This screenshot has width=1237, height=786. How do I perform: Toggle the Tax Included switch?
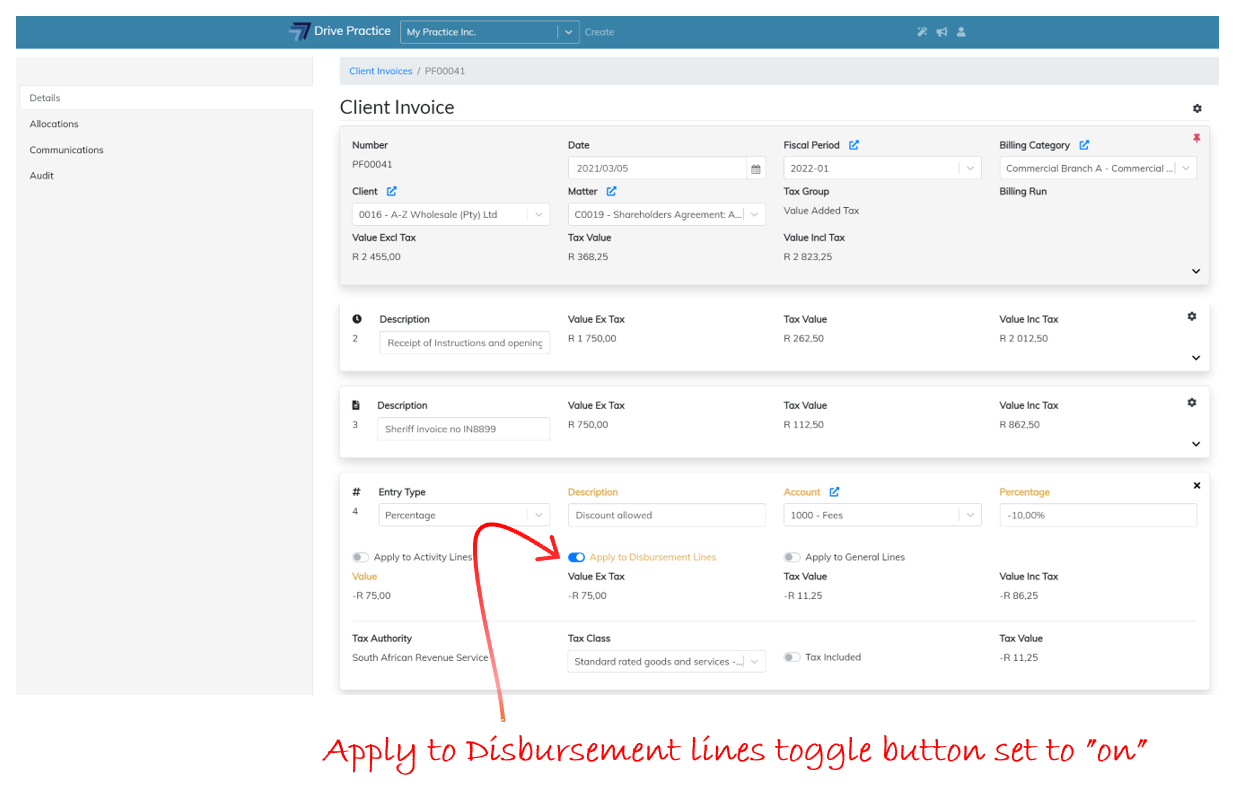[x=792, y=657]
